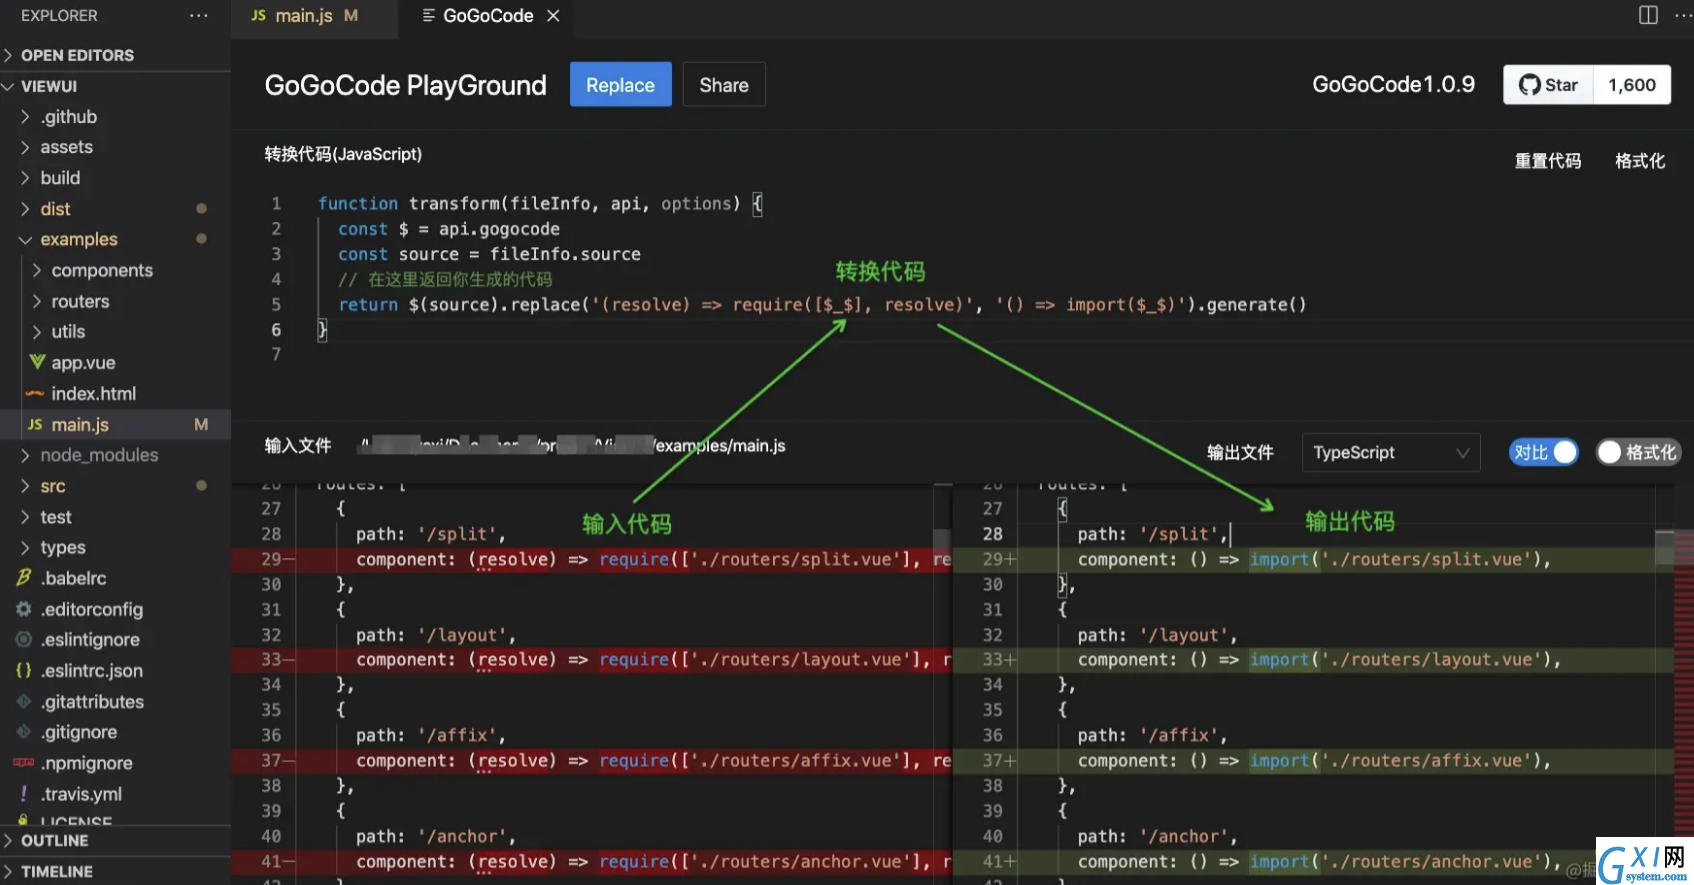Click the git icon beside .gitignore
1694x885 pixels.
[24, 732]
